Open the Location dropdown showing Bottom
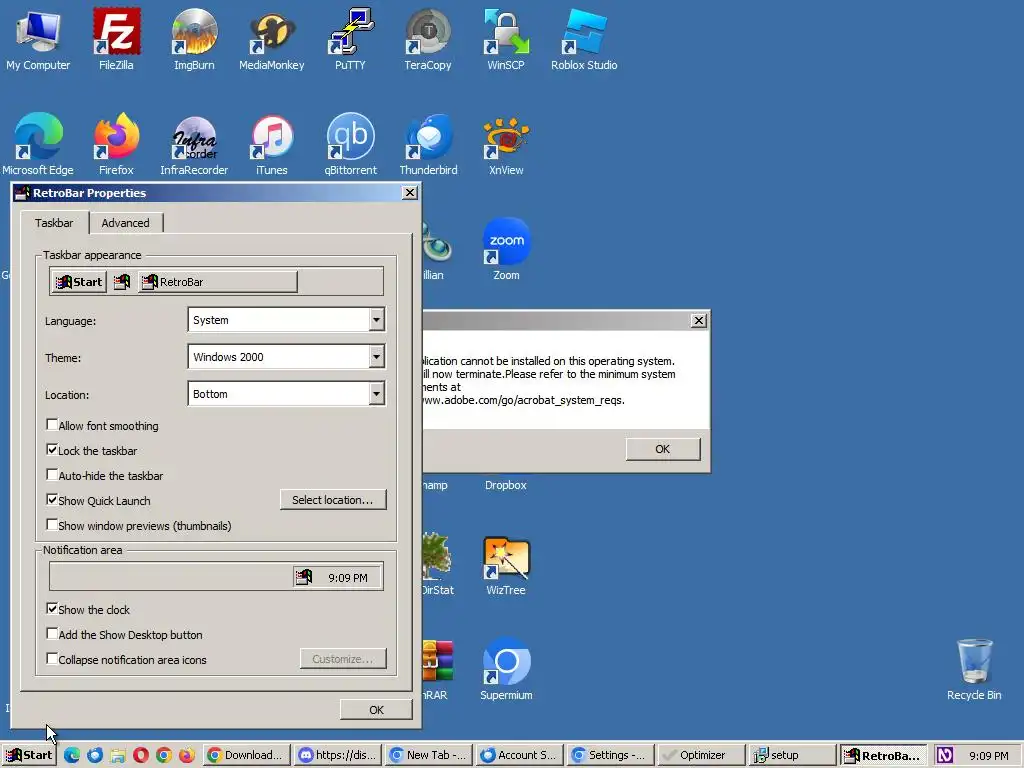 (286, 394)
